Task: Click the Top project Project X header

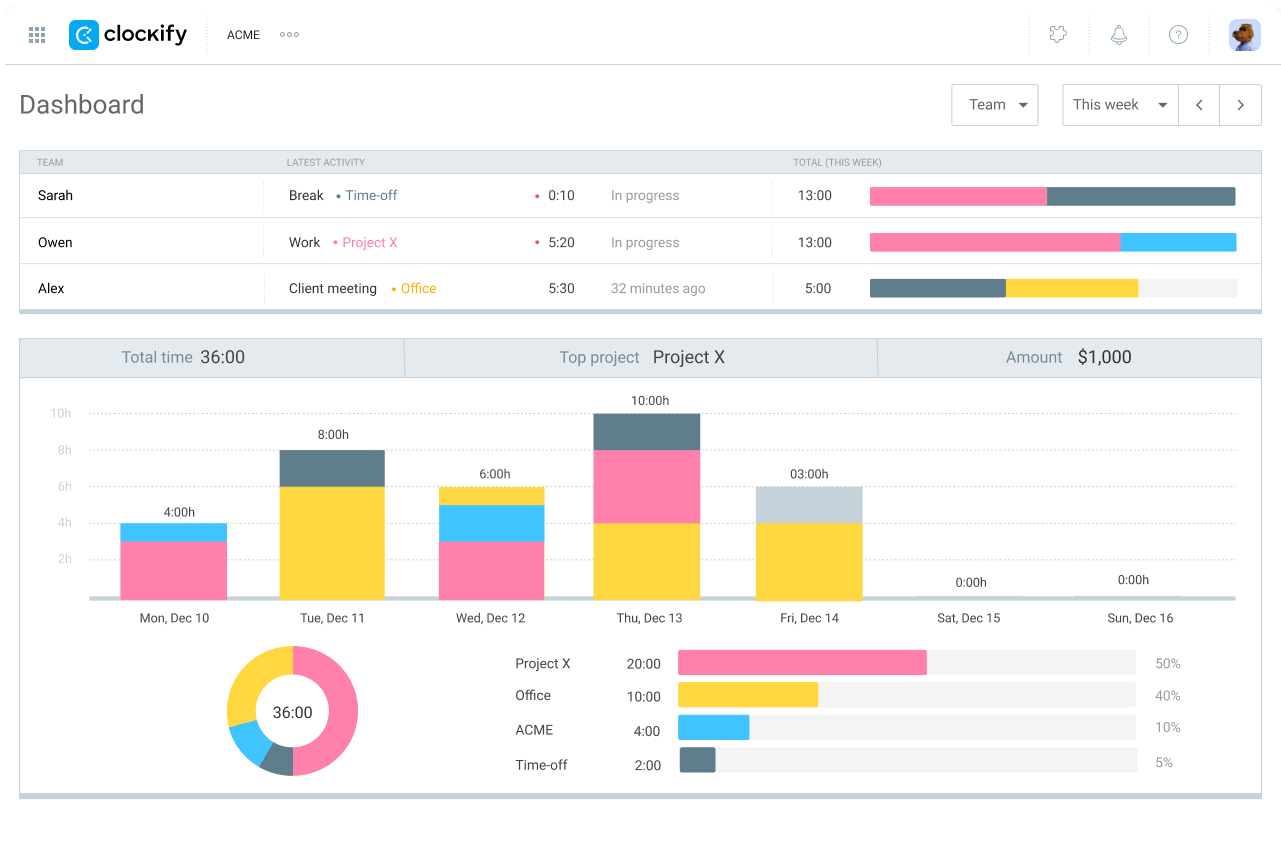Action: [x=642, y=358]
